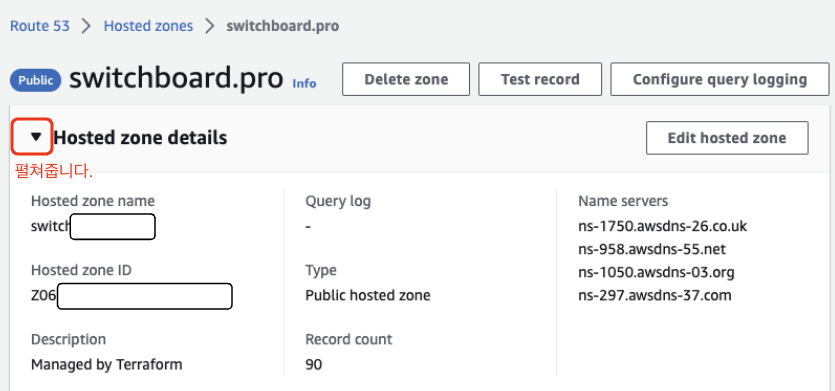Screen dimensions: 835x391
Task: Click the Hosted zone ID value
Action: 132,296
